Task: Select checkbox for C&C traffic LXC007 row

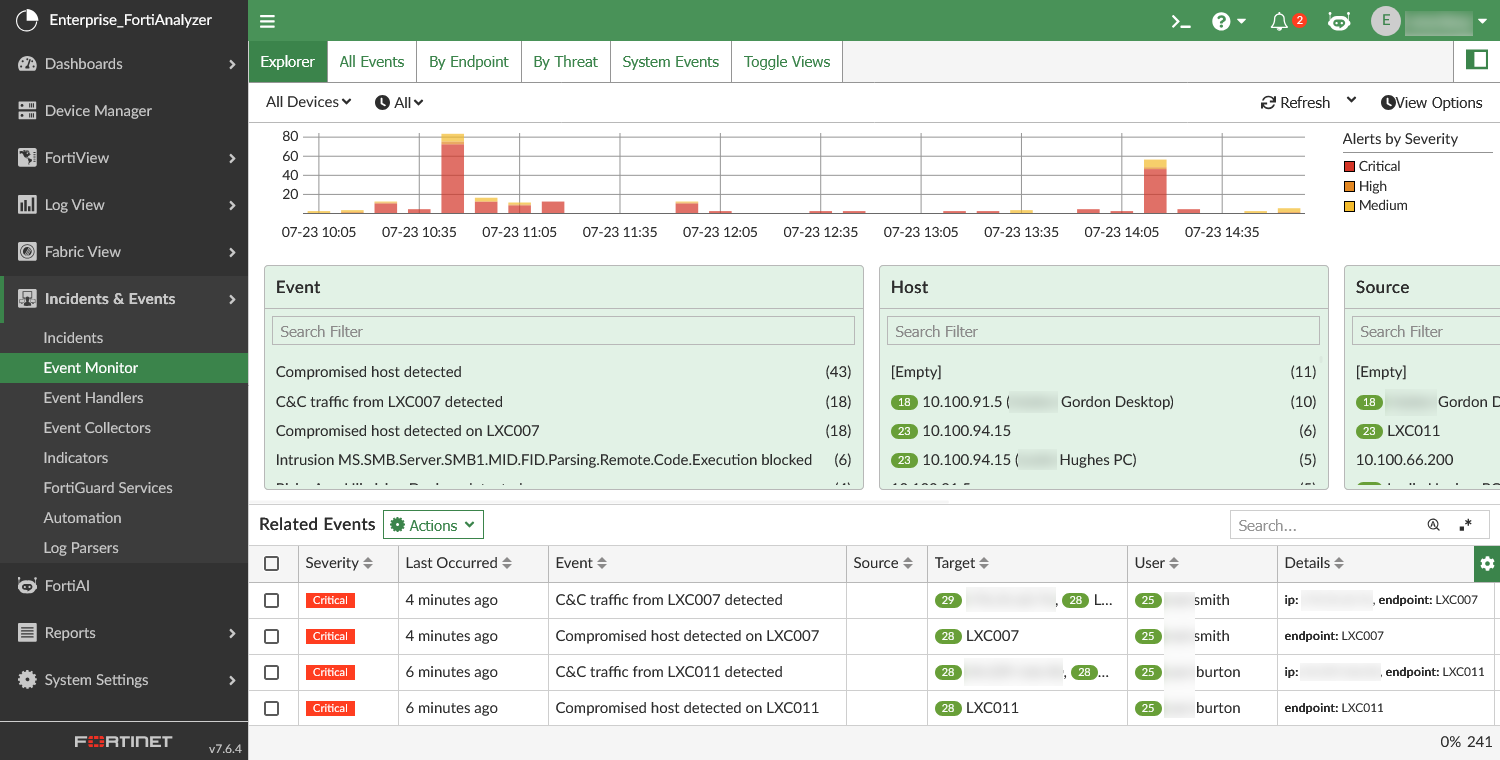Action: pyautogui.click(x=272, y=601)
